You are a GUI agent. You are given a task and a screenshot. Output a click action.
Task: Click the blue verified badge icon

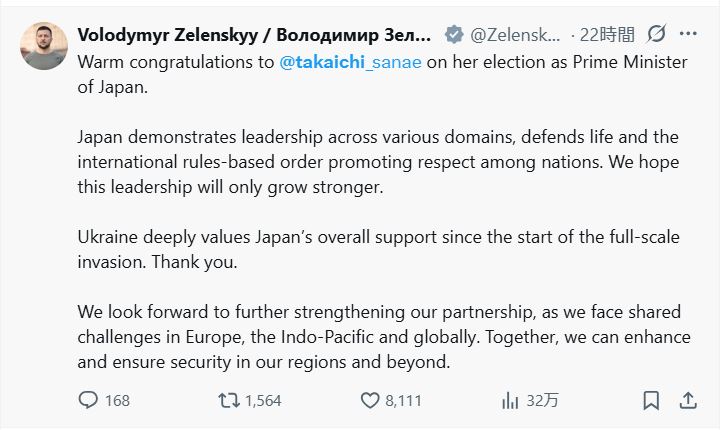453,34
